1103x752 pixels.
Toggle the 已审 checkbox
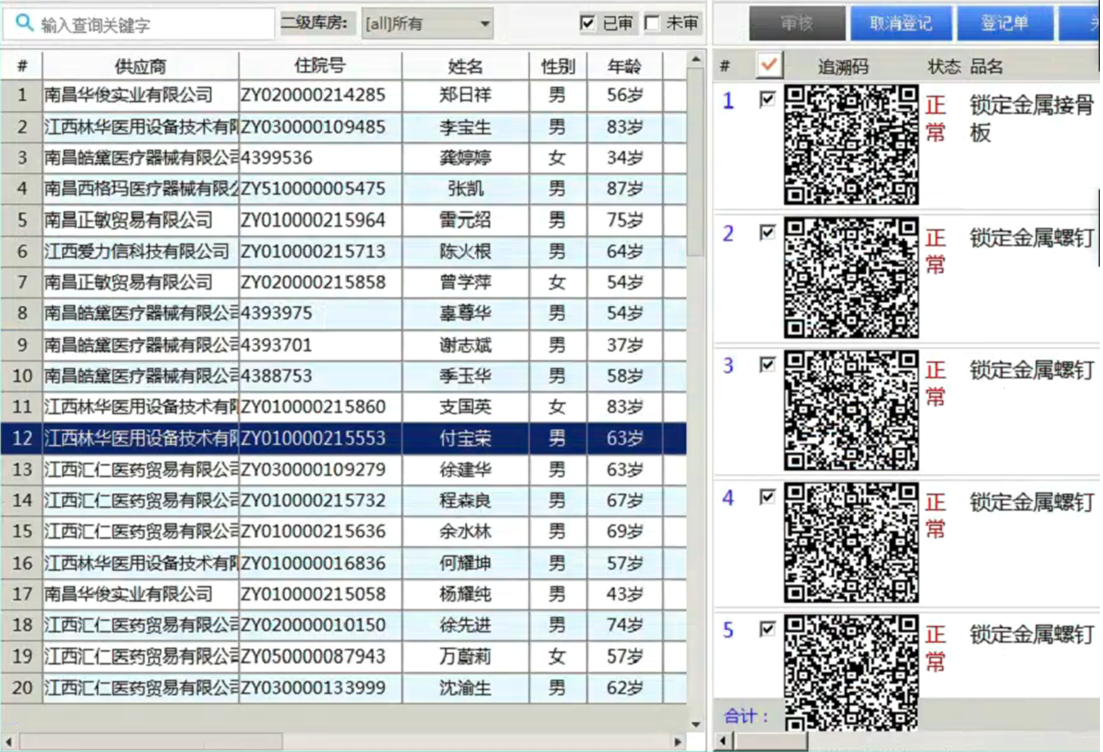[x=587, y=23]
